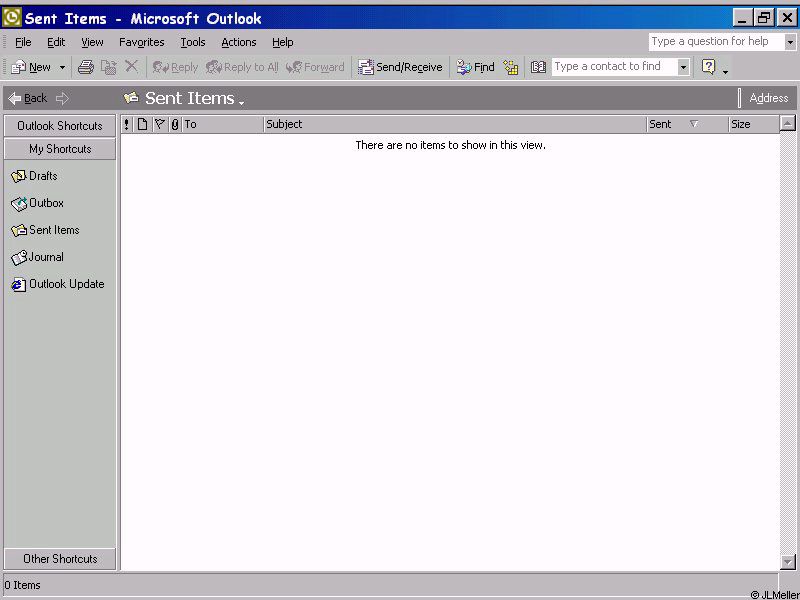The image size is (800, 600).
Task: Sort by the Sent column header
Action: 687,124
